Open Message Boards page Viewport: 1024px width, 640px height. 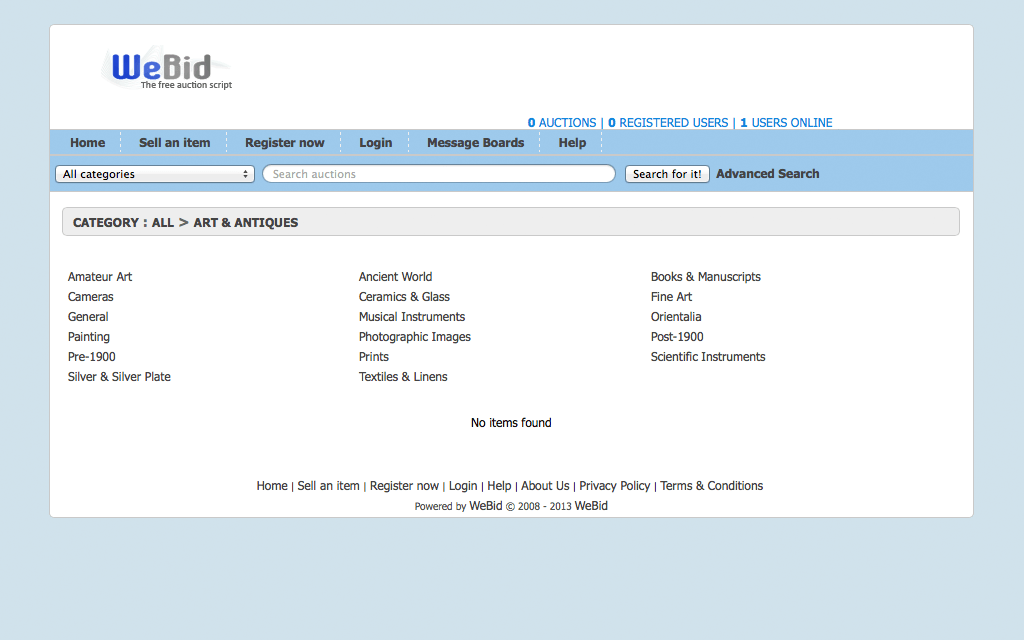pos(475,143)
